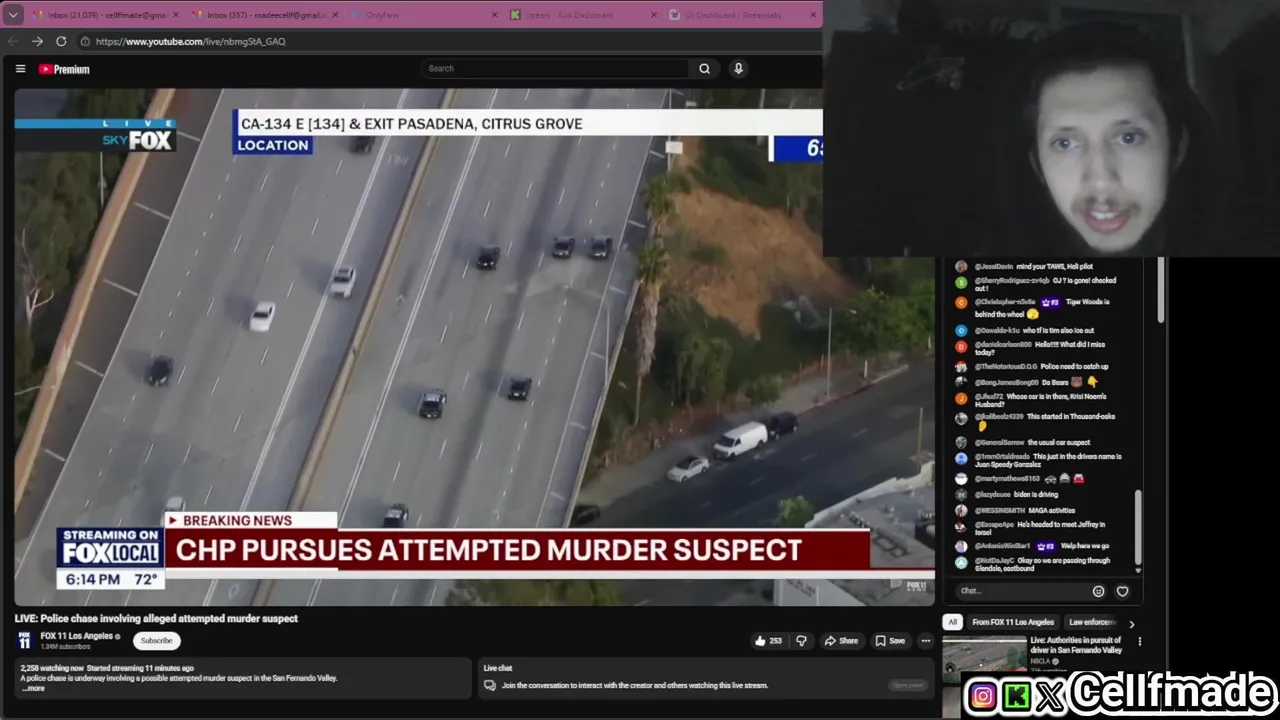Screen dimensions: 1280x720
Task: Select the Law enforcement chip
Action: click(1091, 622)
